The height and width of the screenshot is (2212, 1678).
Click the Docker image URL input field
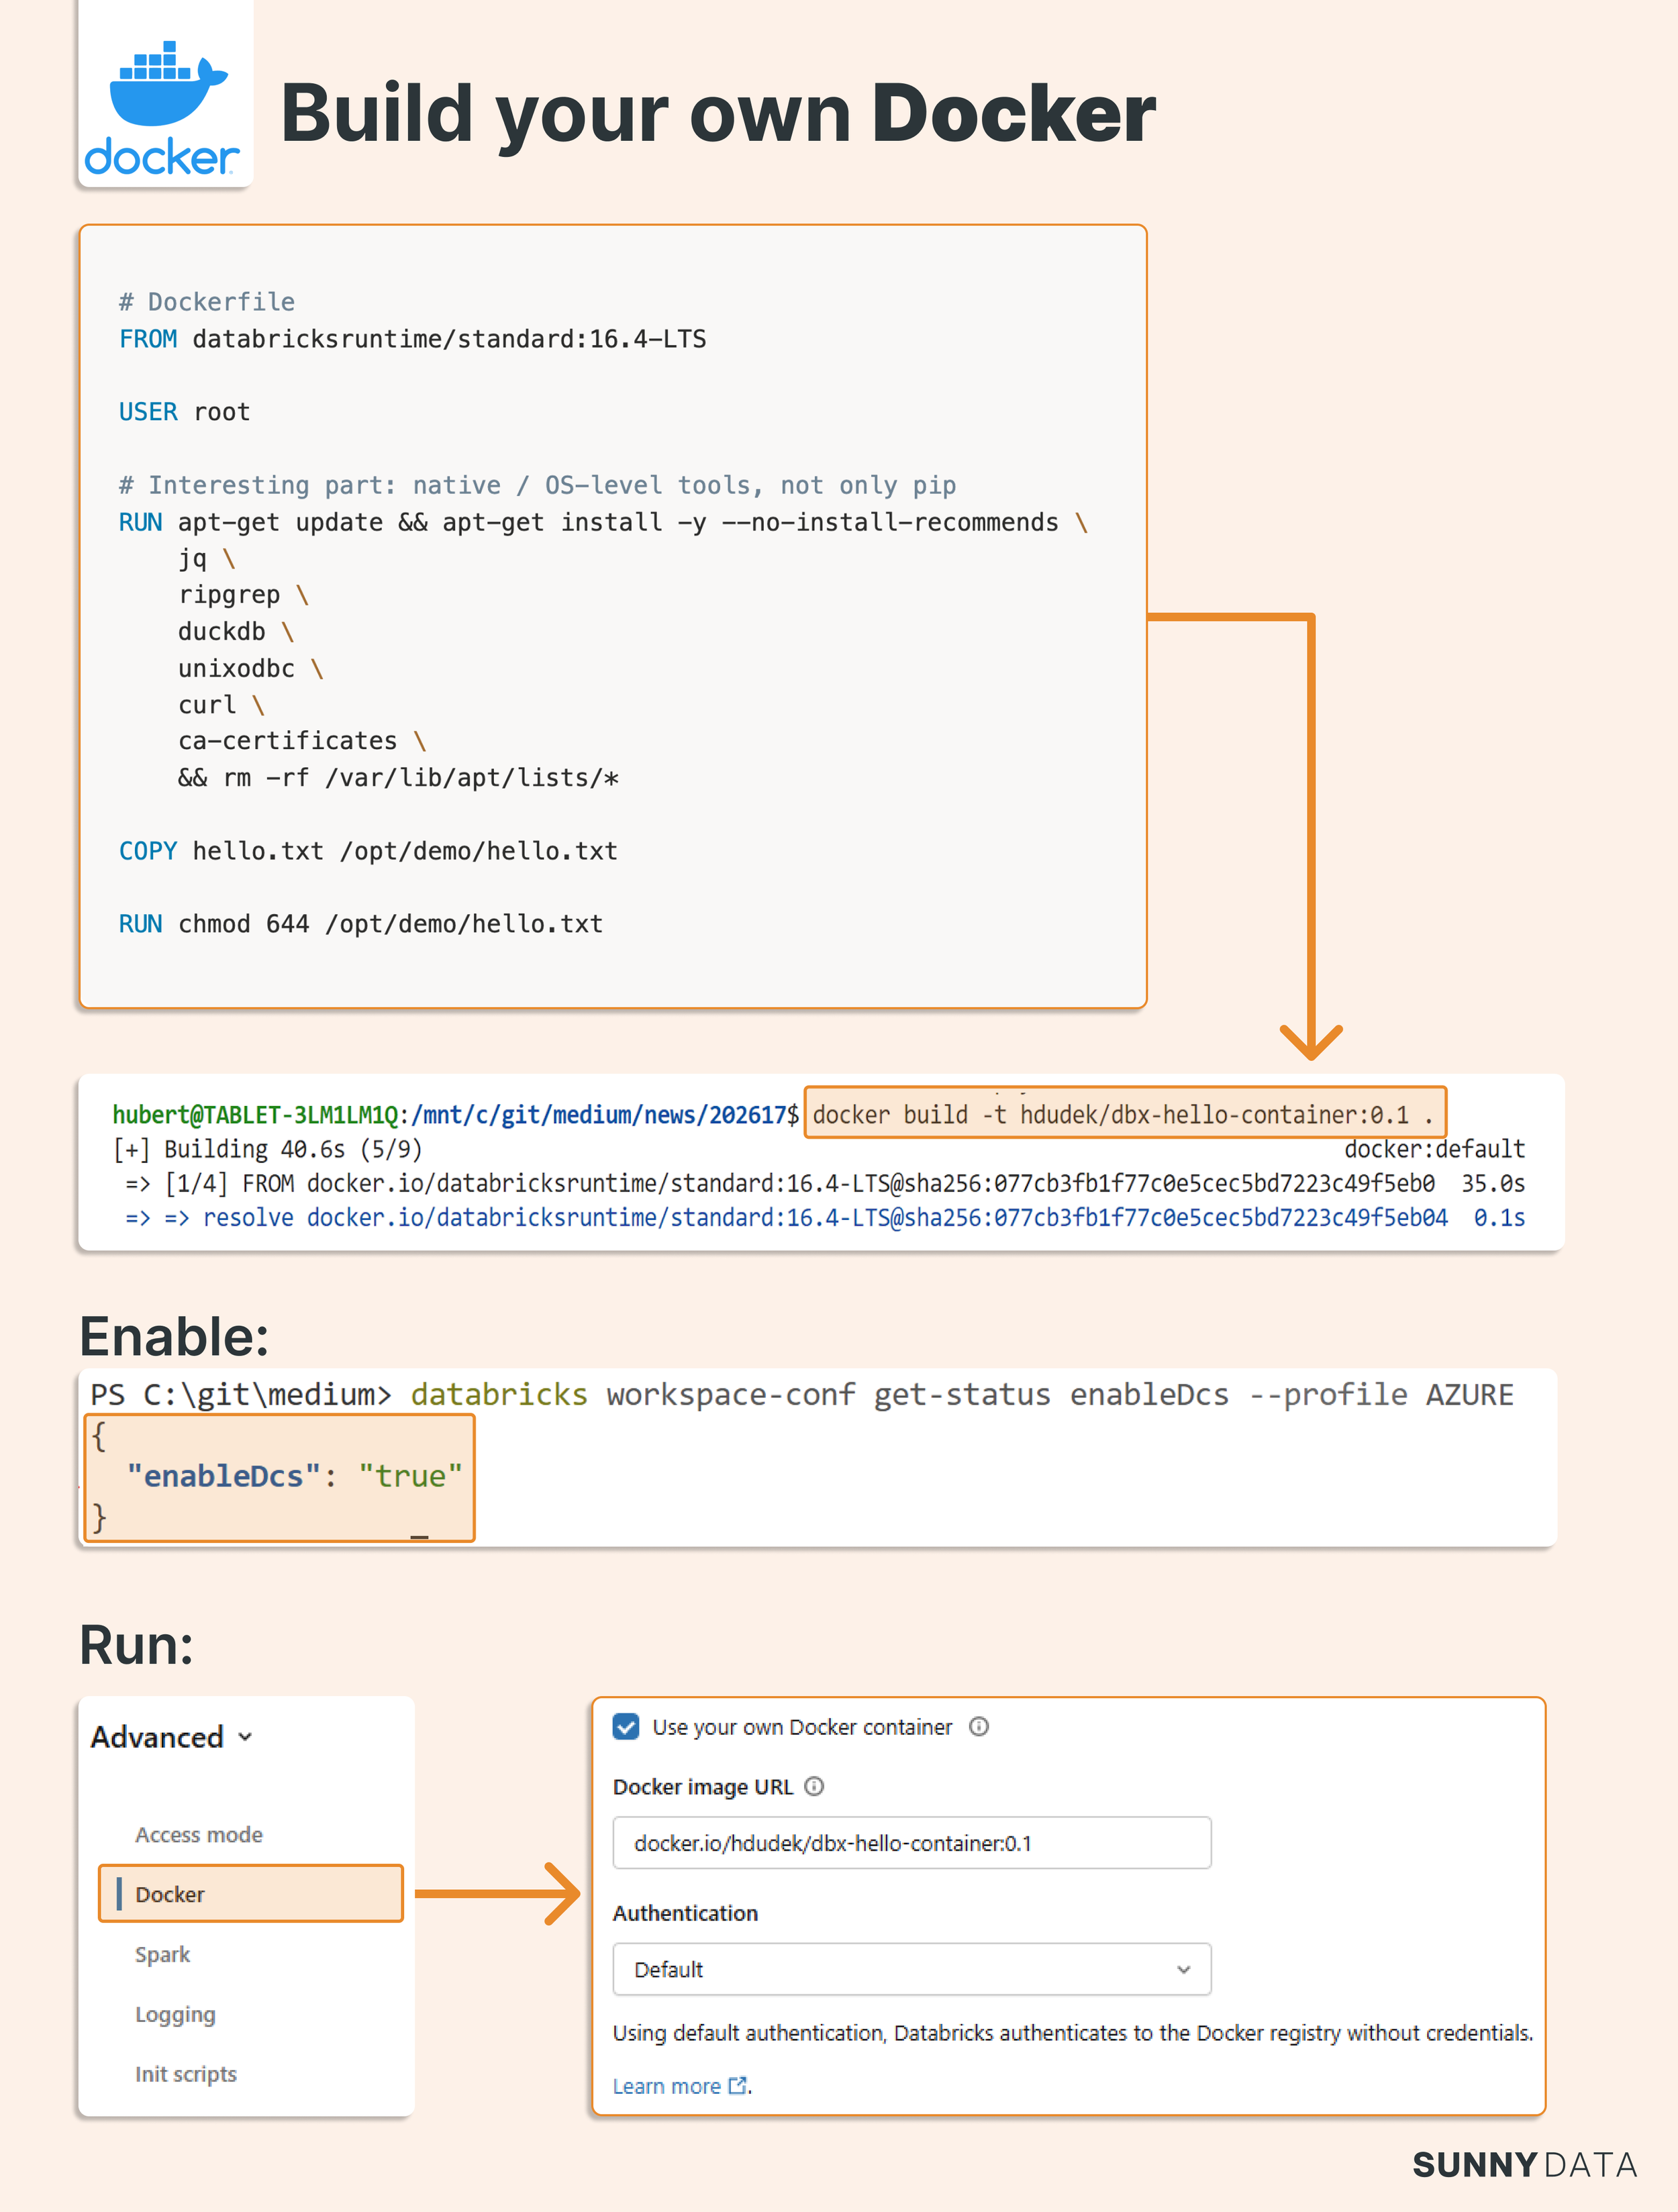(911, 1842)
